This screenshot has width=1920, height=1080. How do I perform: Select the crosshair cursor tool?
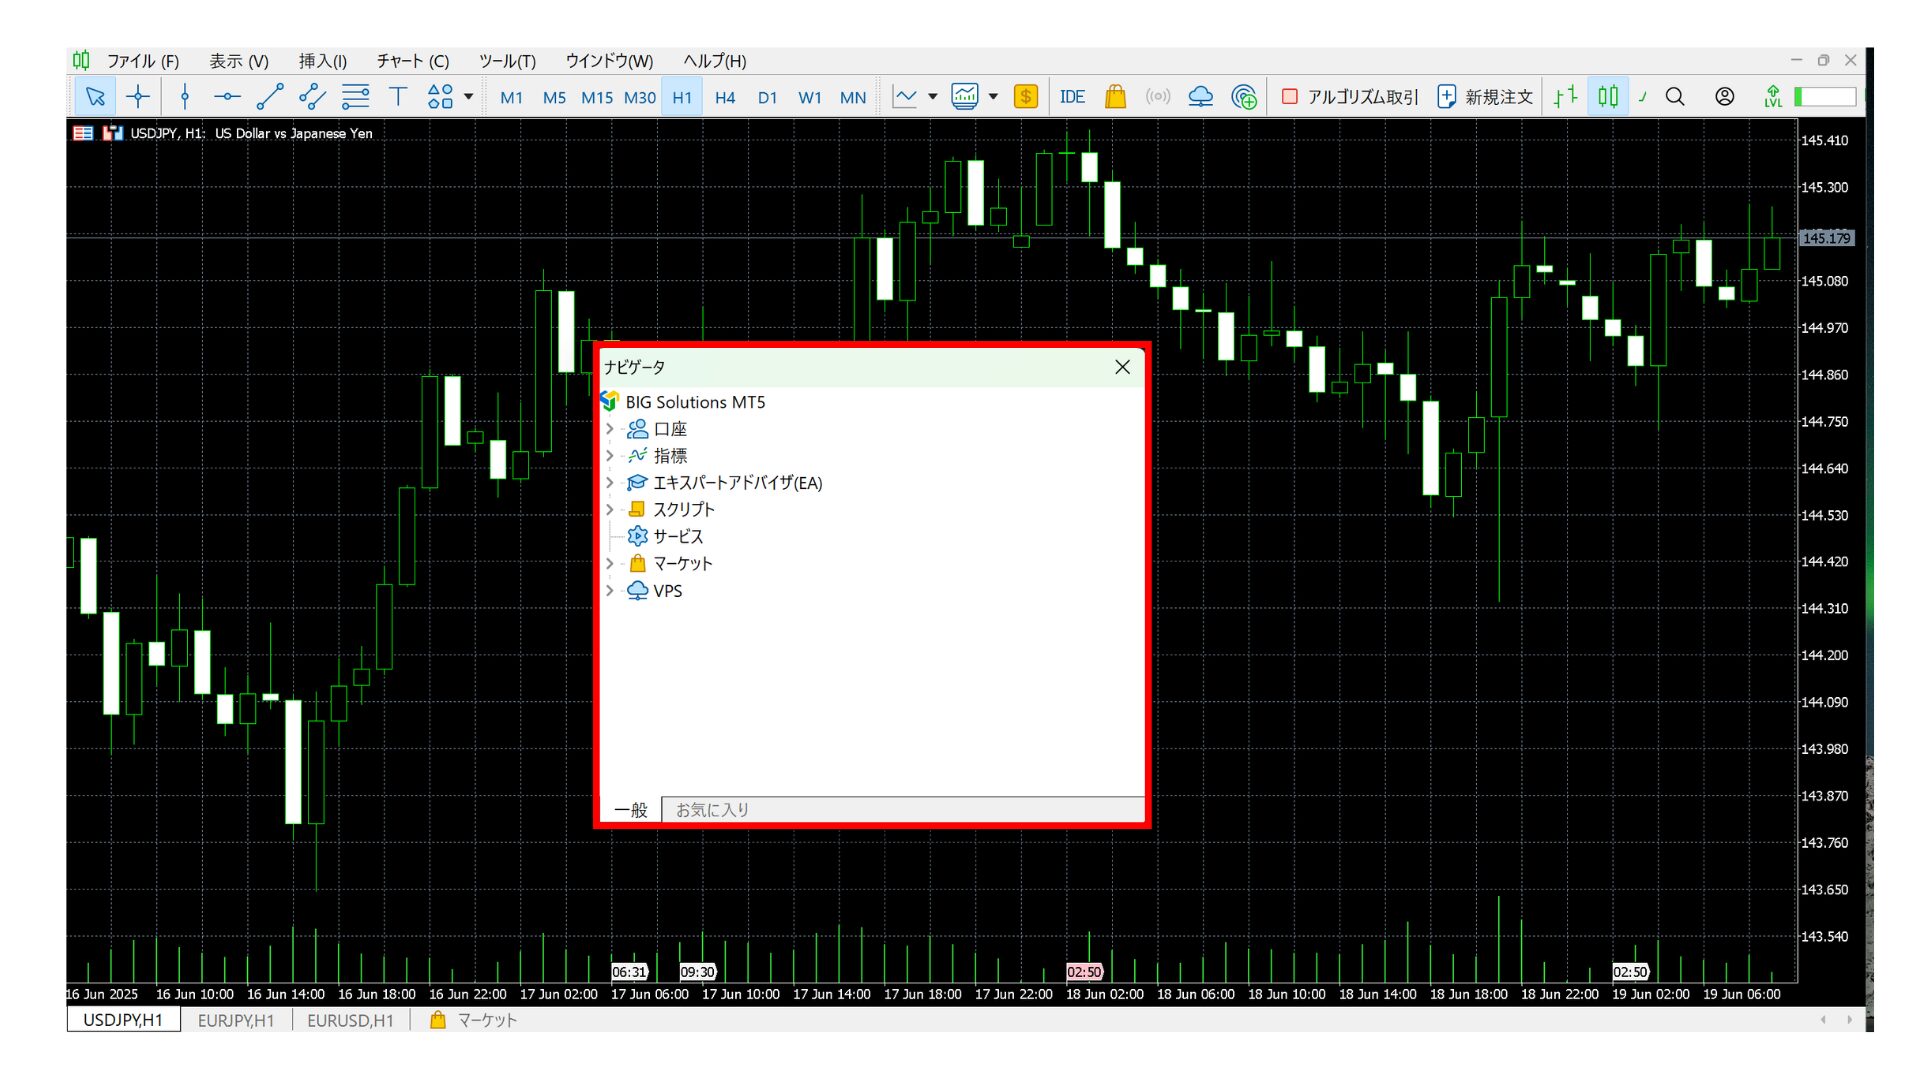(138, 97)
